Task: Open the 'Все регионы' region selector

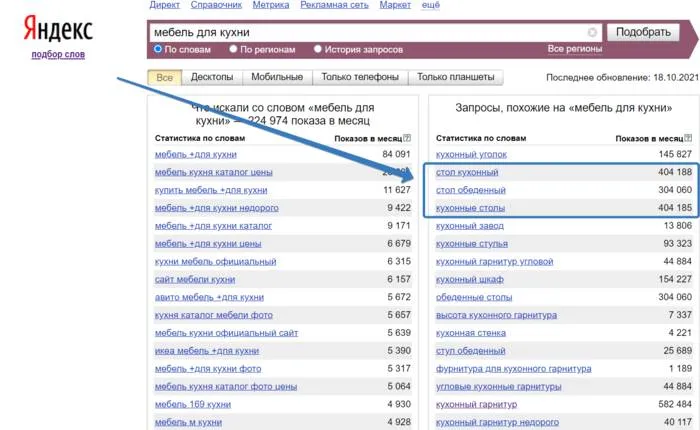Action: (x=573, y=49)
